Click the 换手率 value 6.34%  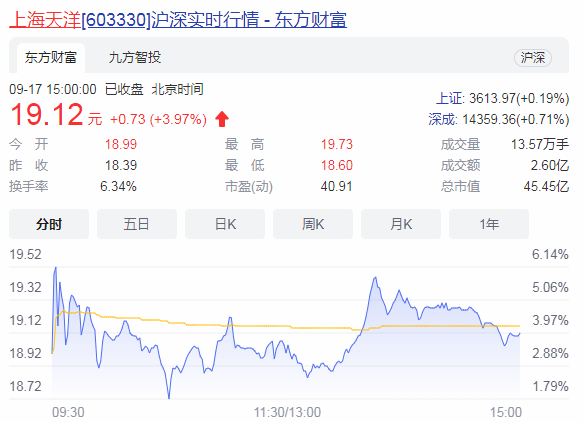(118, 186)
